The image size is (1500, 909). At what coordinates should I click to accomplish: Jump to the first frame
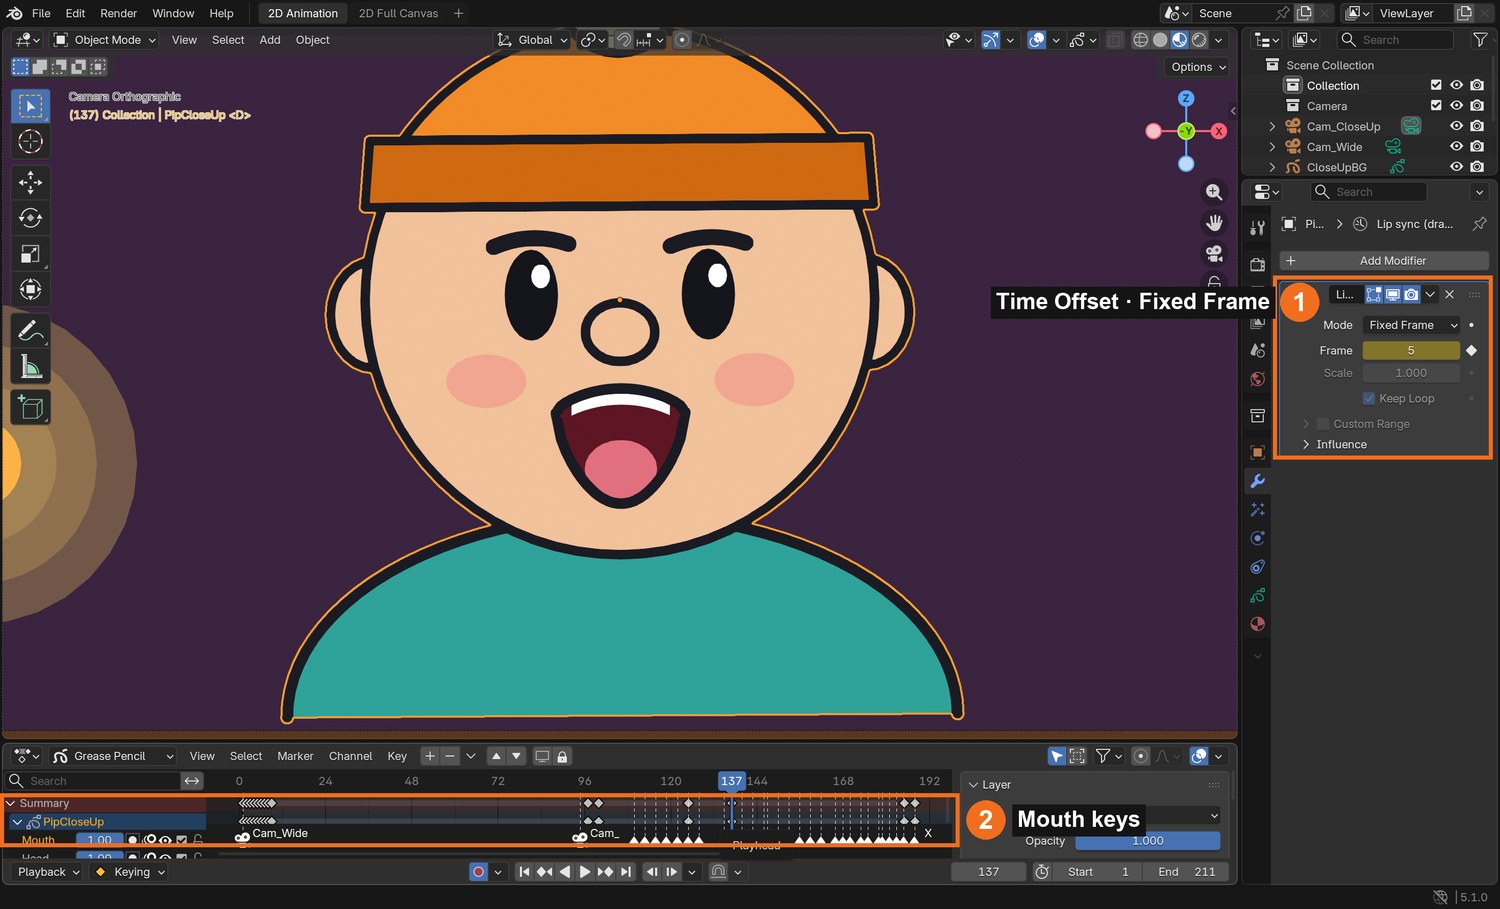click(524, 872)
